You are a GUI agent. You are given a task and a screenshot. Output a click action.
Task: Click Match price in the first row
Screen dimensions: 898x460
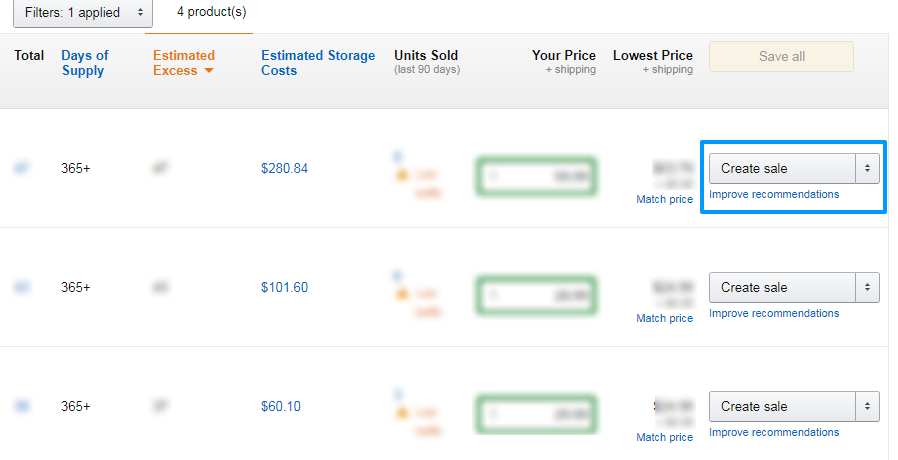click(664, 199)
